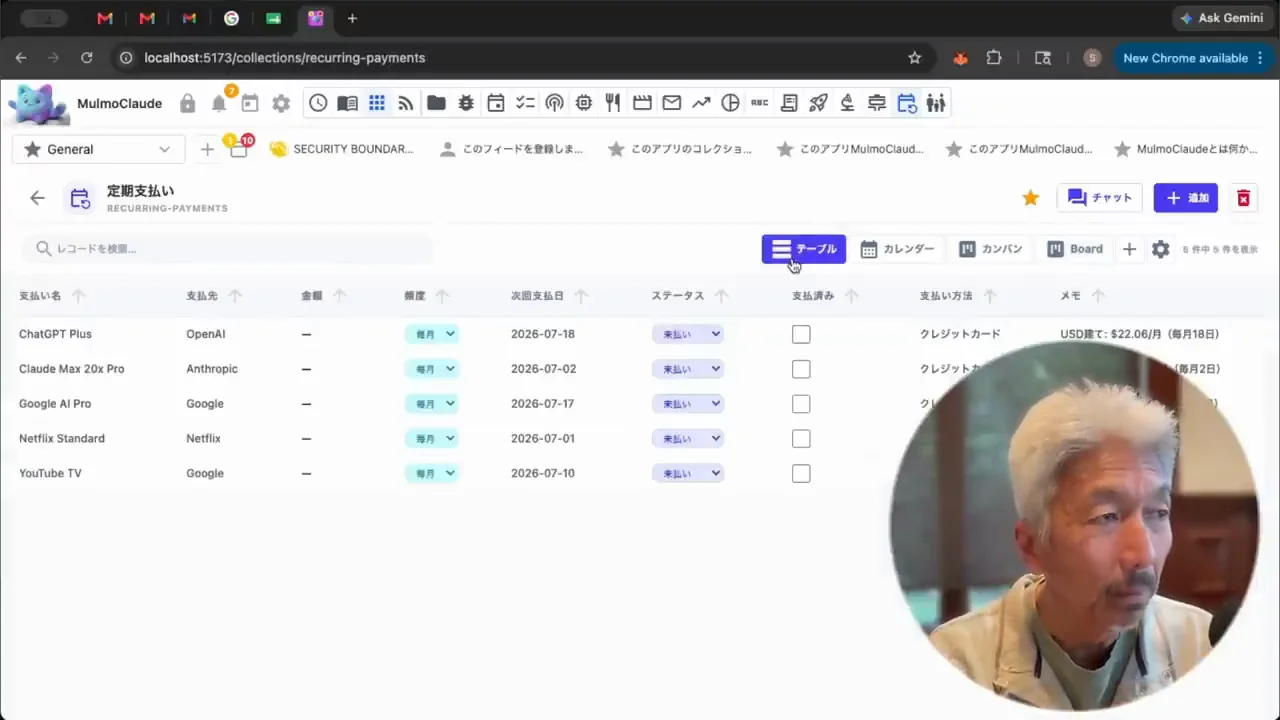Open the RSS feed icon
The width and height of the screenshot is (1280, 720).
(406, 103)
